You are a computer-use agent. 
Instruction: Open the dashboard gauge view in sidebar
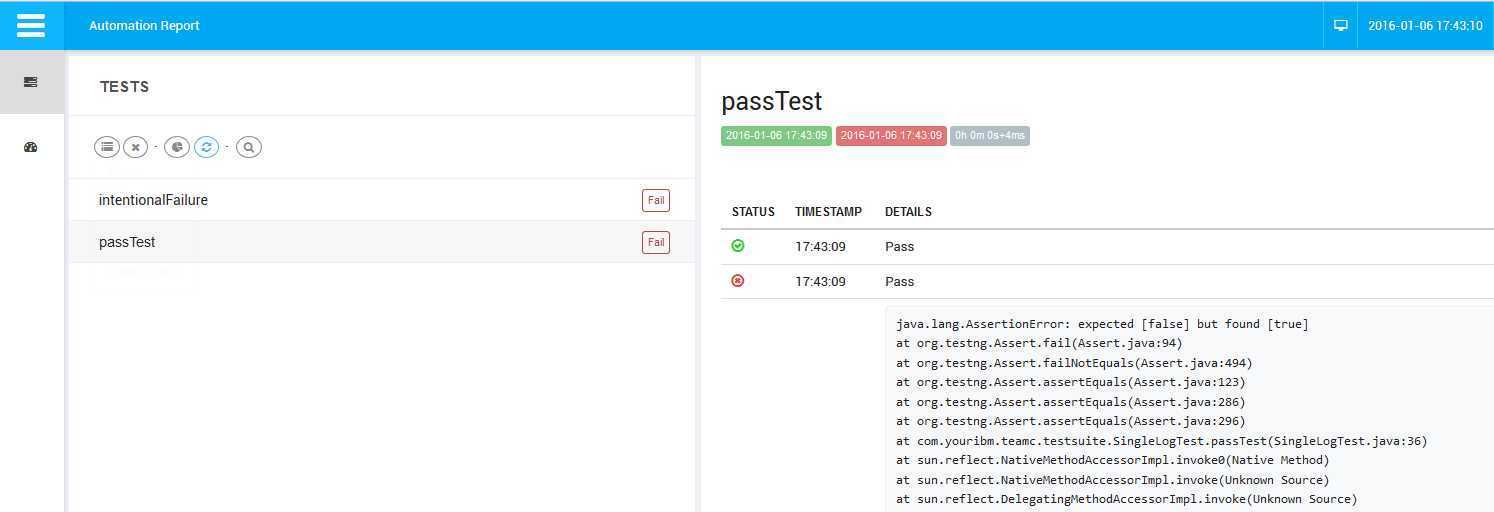click(31, 147)
